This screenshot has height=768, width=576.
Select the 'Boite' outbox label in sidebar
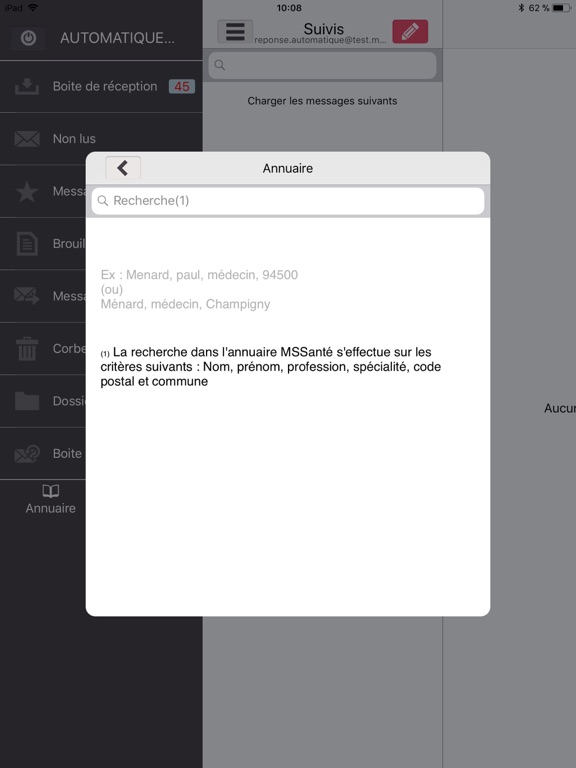67,454
